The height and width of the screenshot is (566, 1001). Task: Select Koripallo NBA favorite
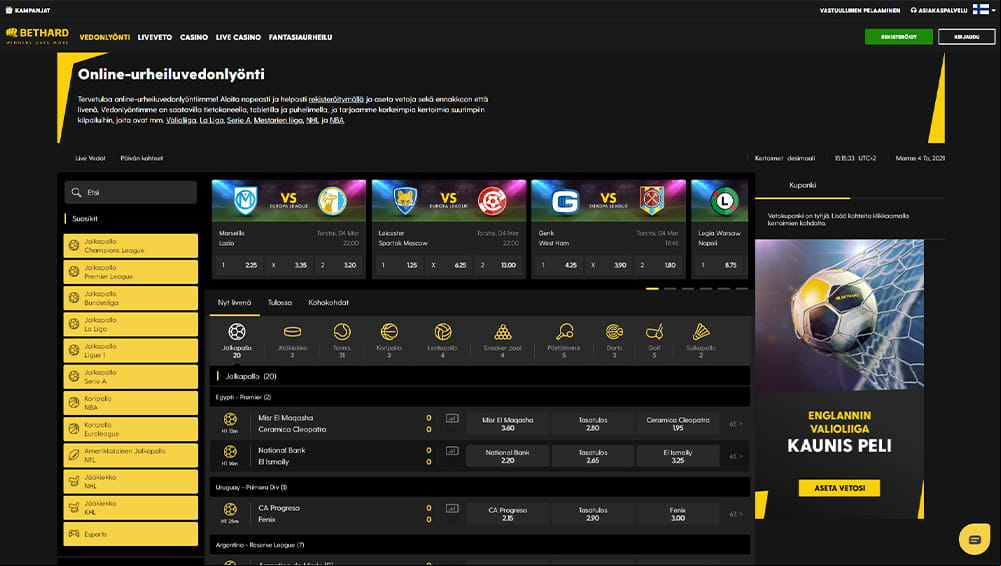coord(130,403)
